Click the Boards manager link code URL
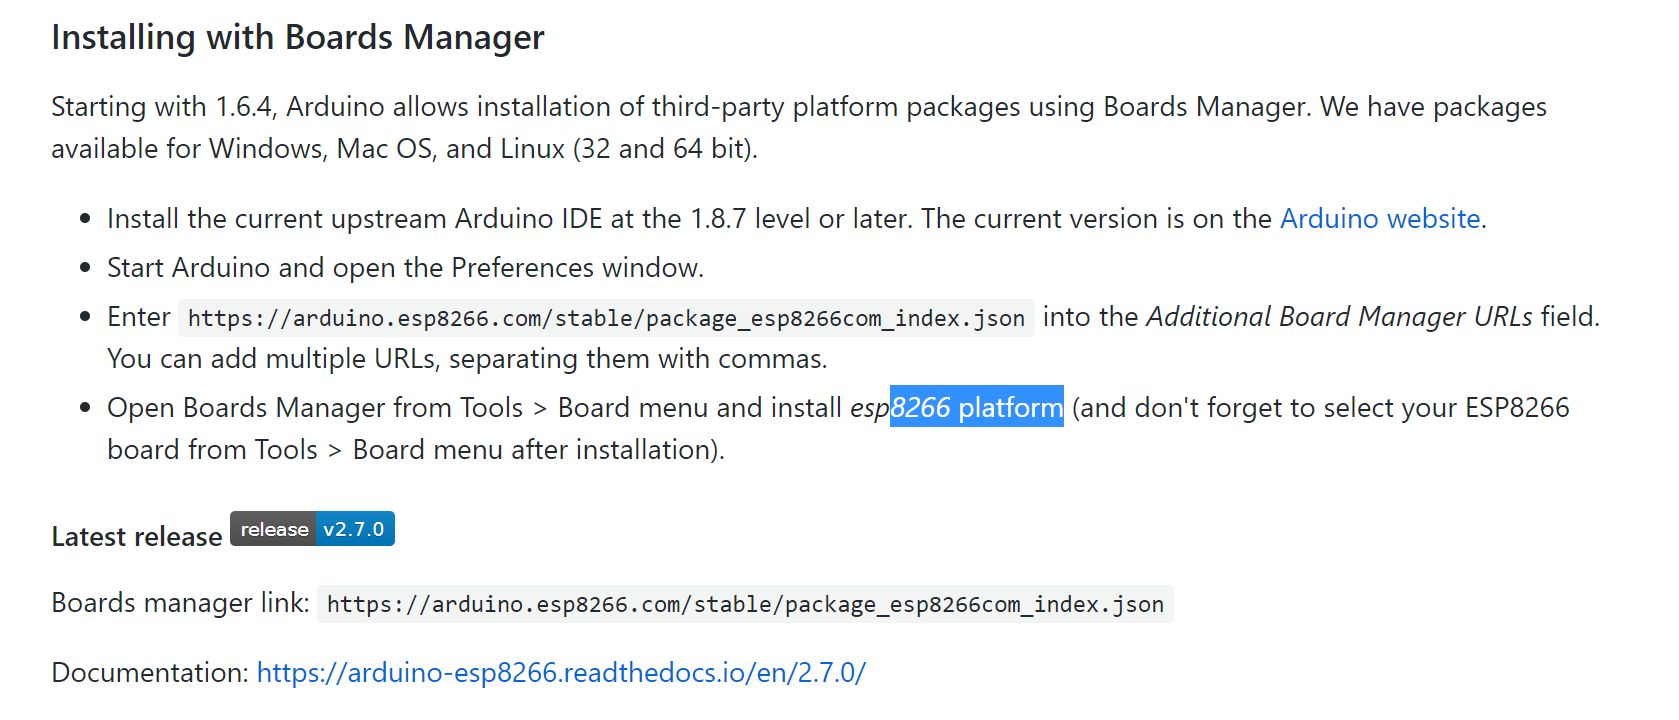The width and height of the screenshot is (1679, 720). click(745, 605)
